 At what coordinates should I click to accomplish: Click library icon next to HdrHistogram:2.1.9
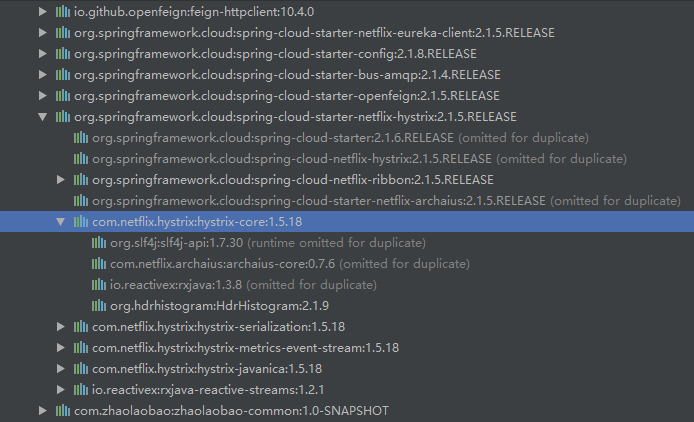coord(99,306)
